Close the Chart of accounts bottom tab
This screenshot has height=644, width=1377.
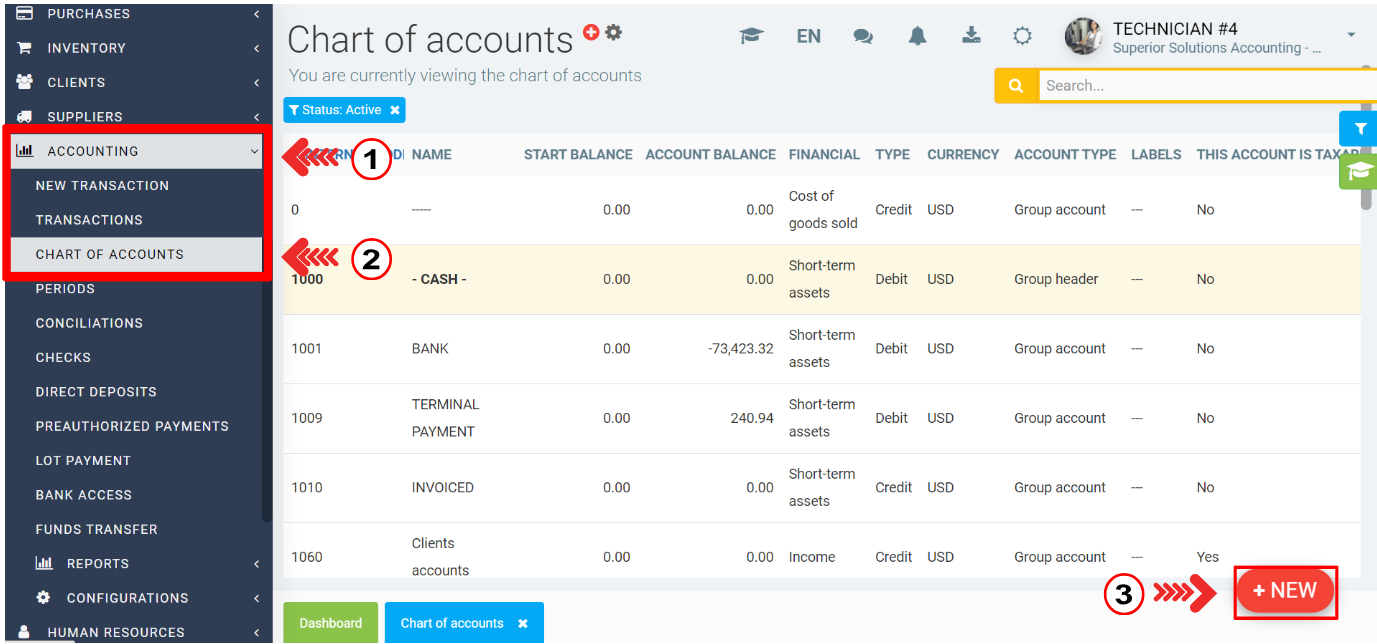tap(522, 623)
